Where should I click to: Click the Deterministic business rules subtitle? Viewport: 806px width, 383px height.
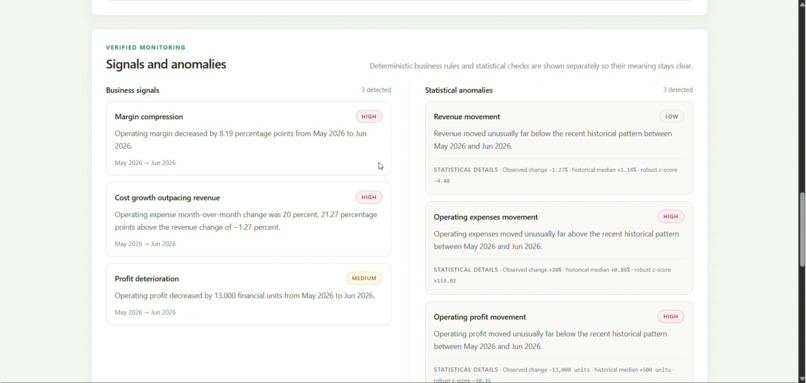[531, 66]
